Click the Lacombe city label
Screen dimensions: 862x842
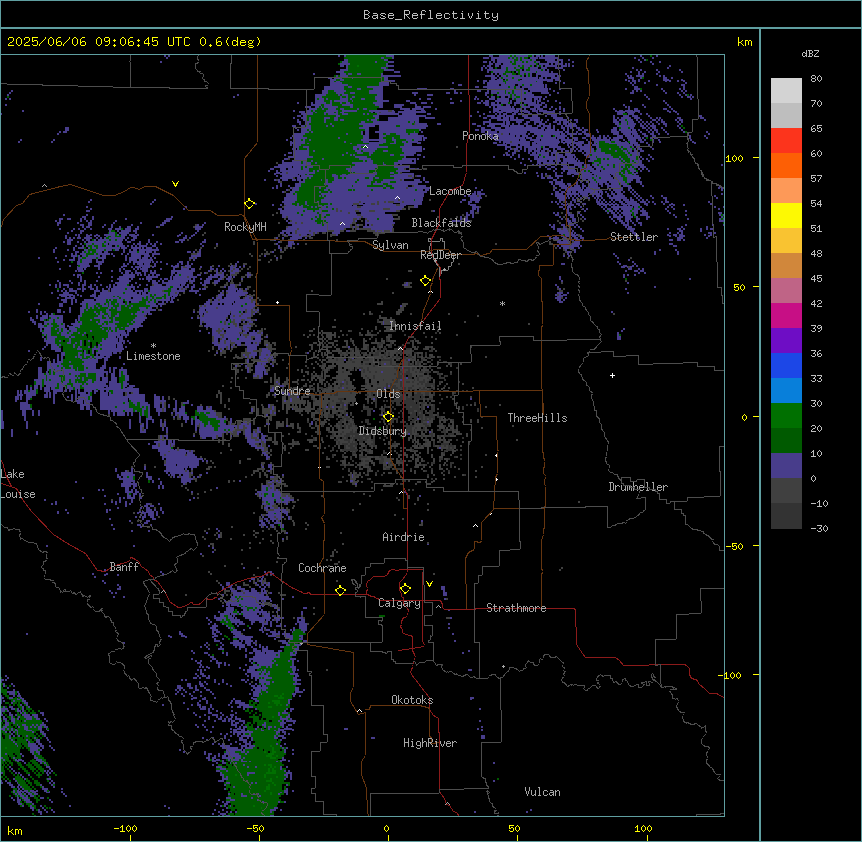click(450, 191)
